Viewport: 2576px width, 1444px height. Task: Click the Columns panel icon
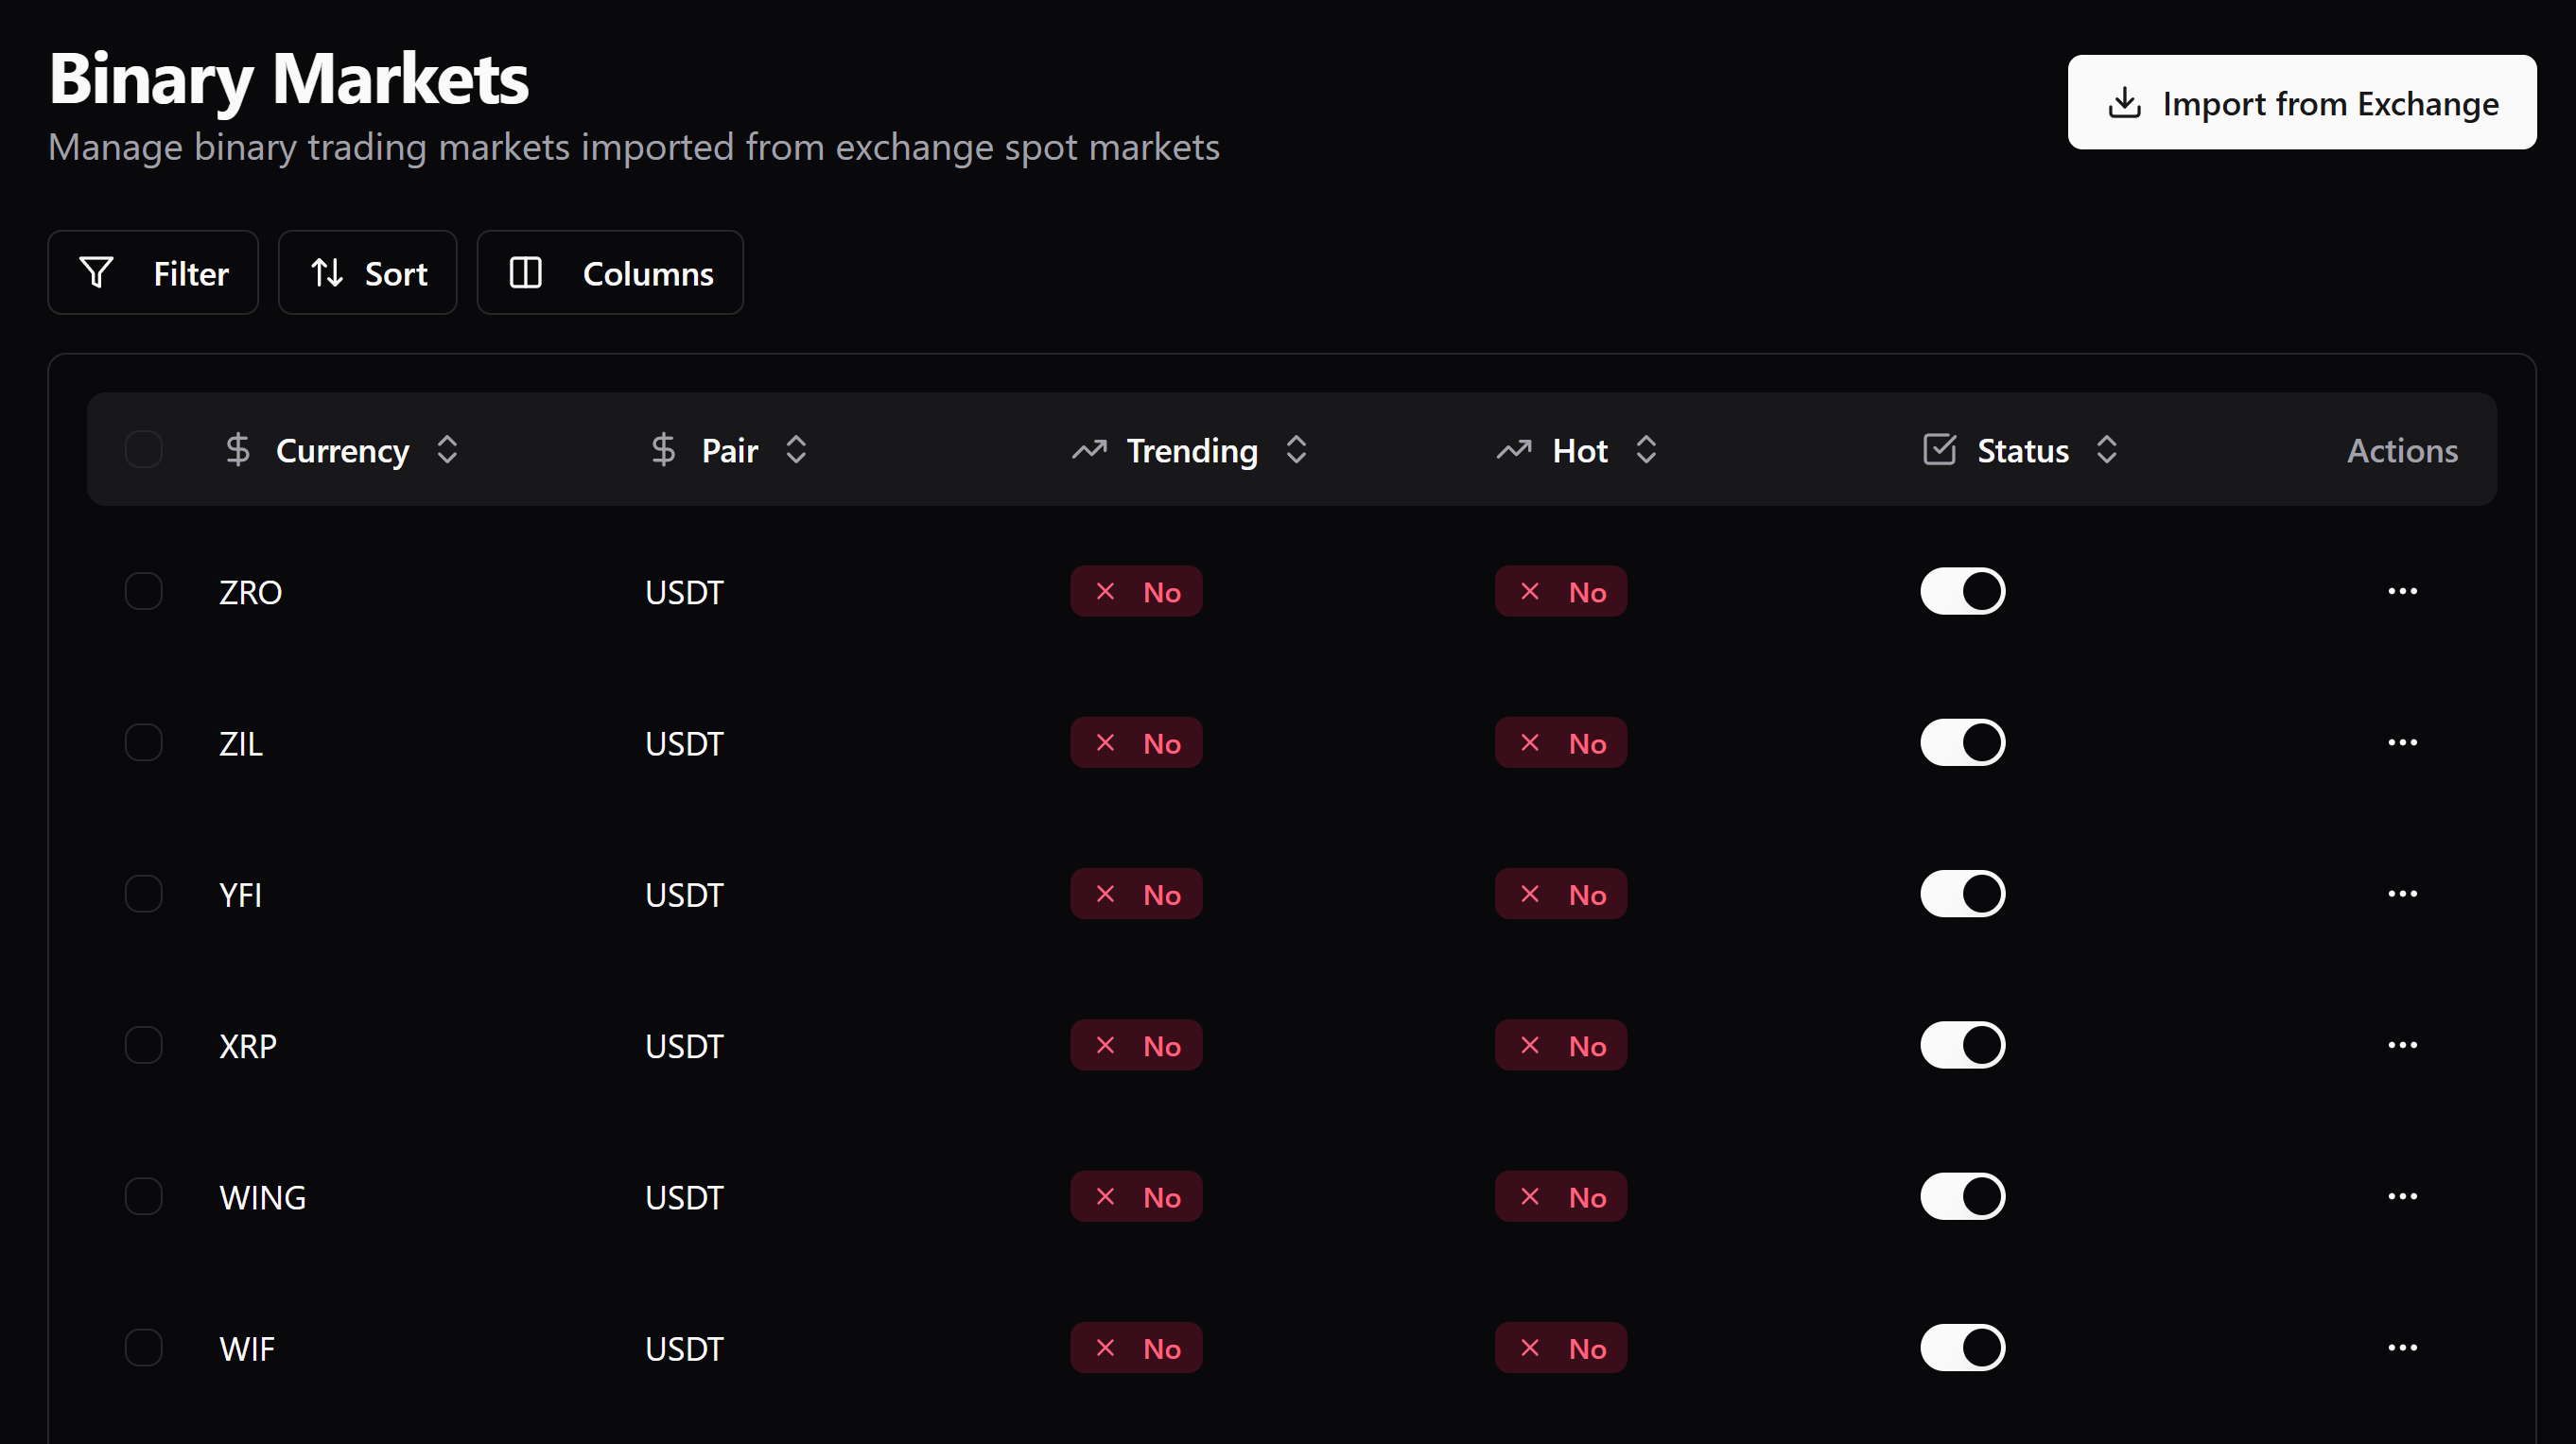(524, 272)
